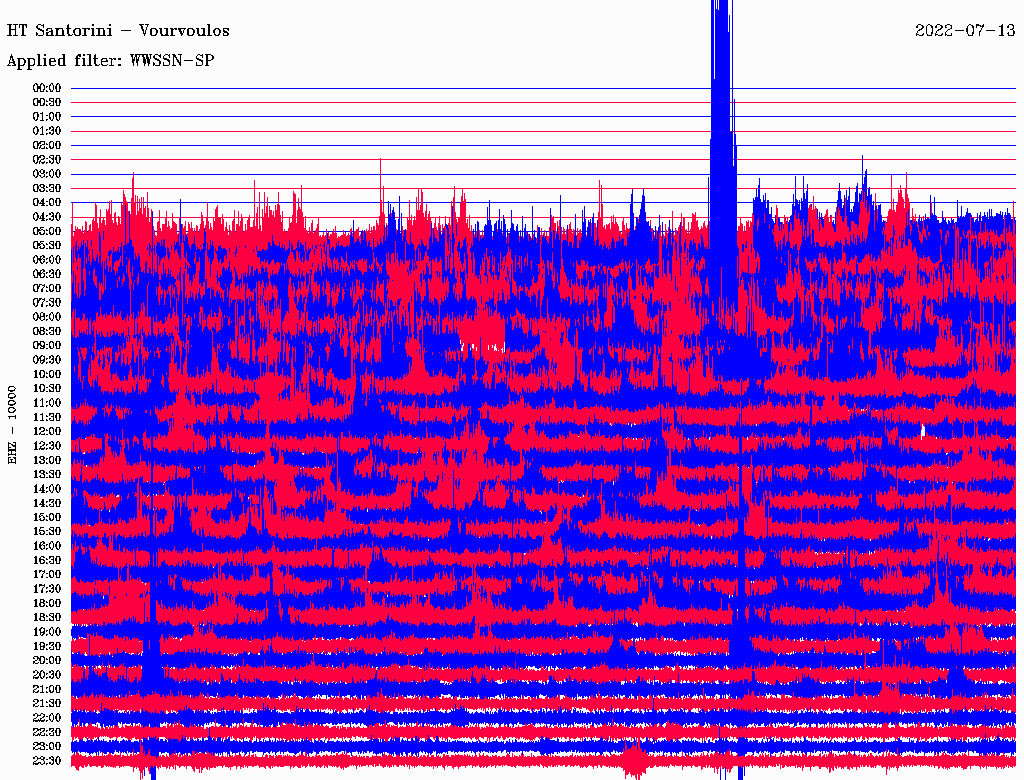Click the EHZ - 10000 axis label
Image resolution: width=1024 pixels, height=780 pixels.
pyautogui.click(x=13, y=424)
